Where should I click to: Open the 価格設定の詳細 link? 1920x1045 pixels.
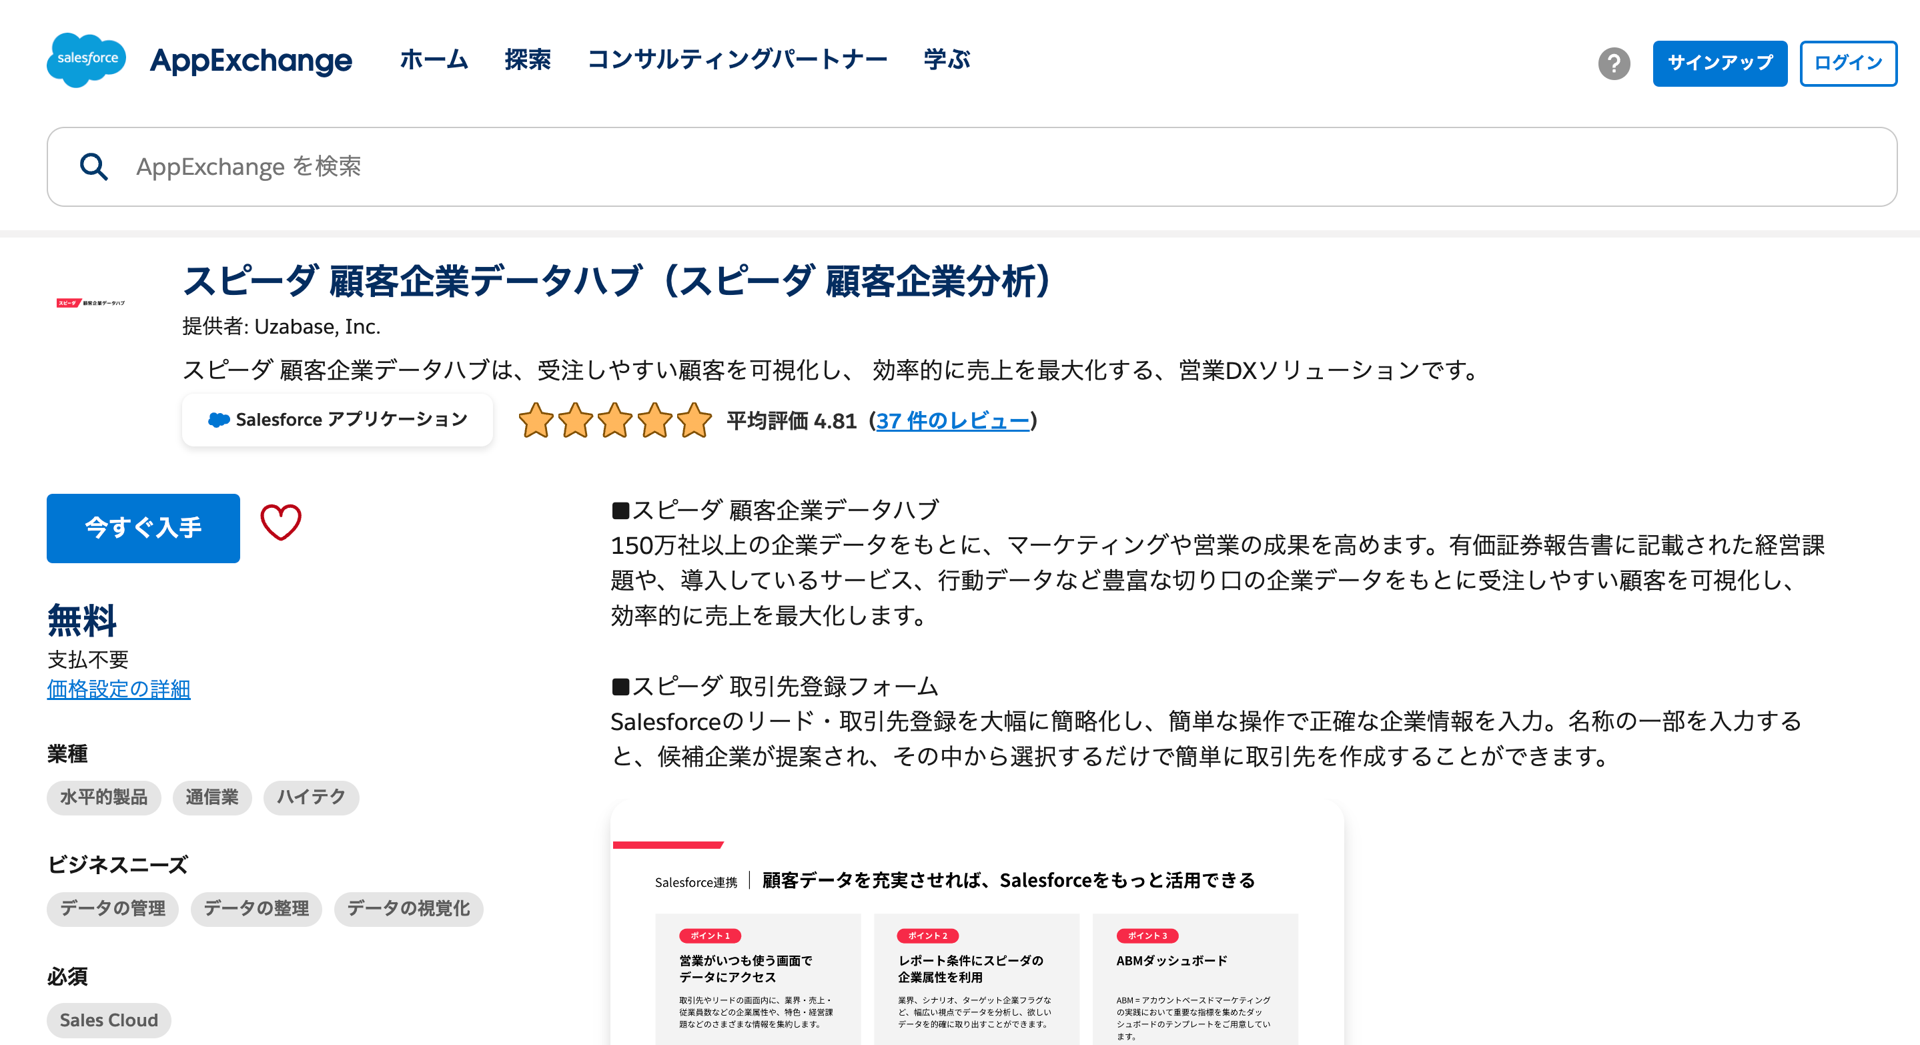click(x=118, y=689)
